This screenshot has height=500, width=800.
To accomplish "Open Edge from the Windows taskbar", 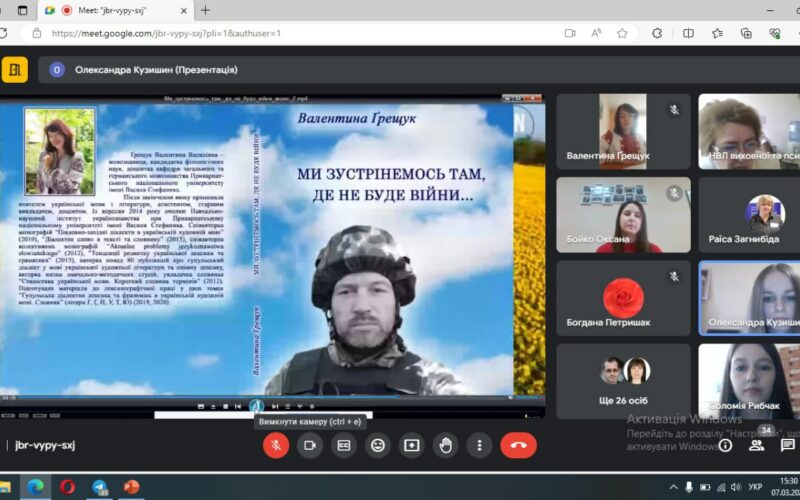I will (35, 487).
